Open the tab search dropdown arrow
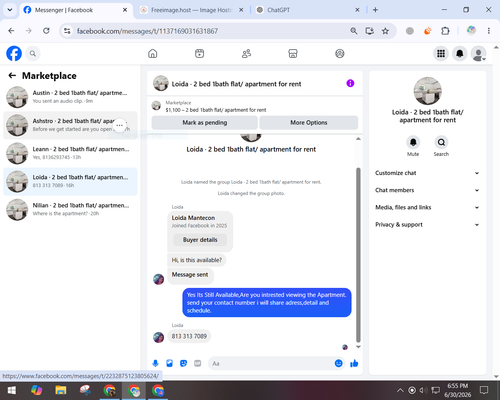 10,10
